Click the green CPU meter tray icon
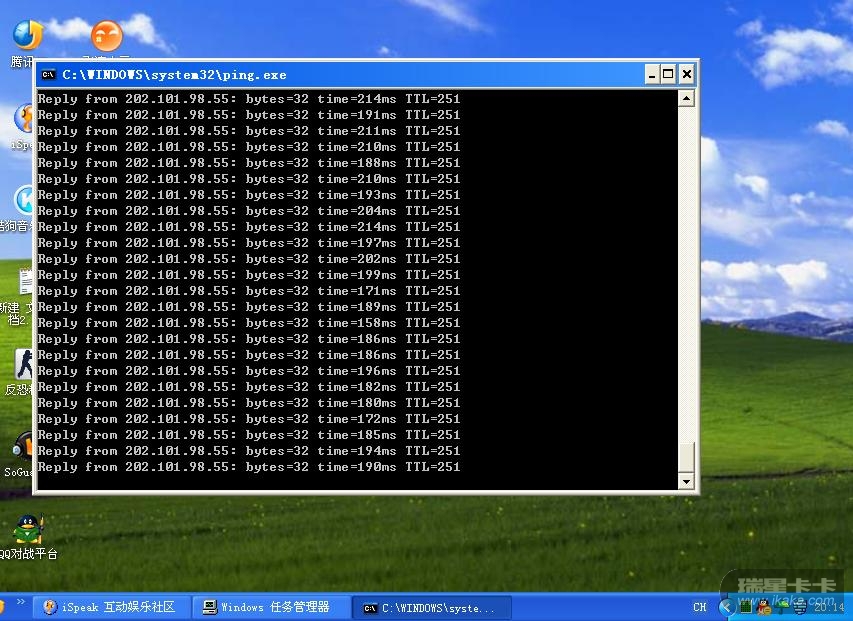 746,607
